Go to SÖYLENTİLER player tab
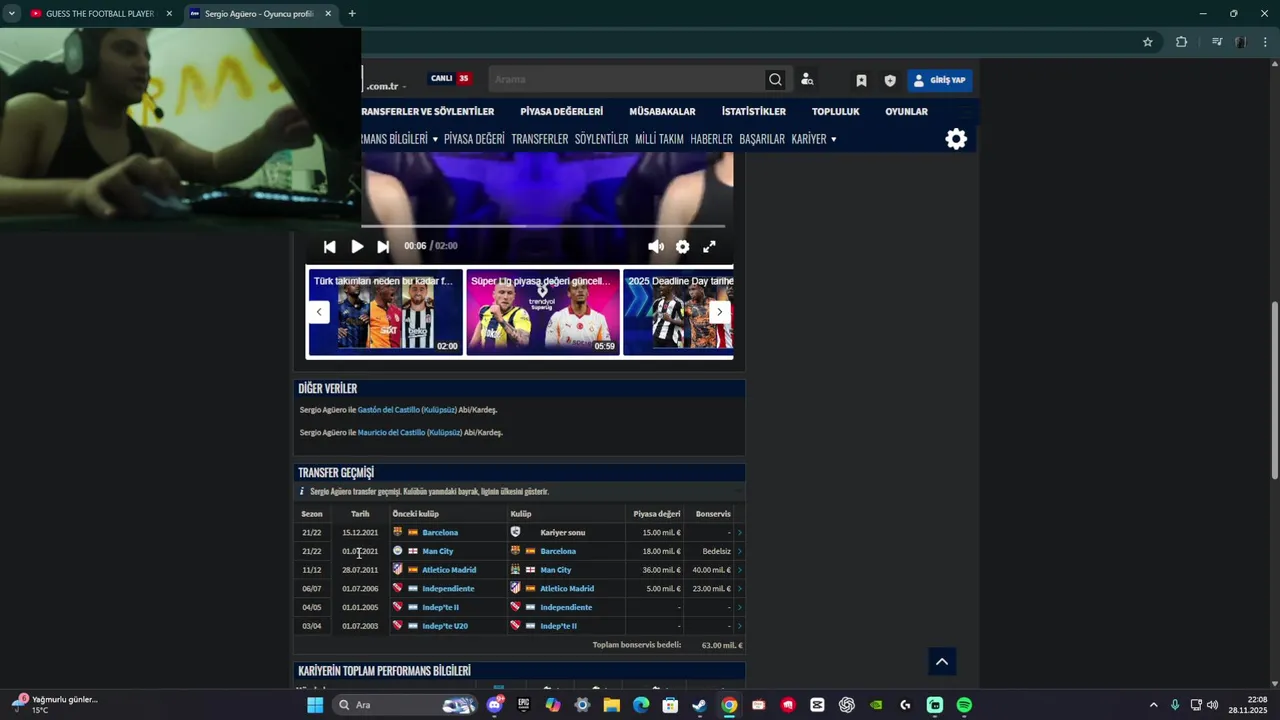Screen dimensions: 1280x720 coord(601,139)
